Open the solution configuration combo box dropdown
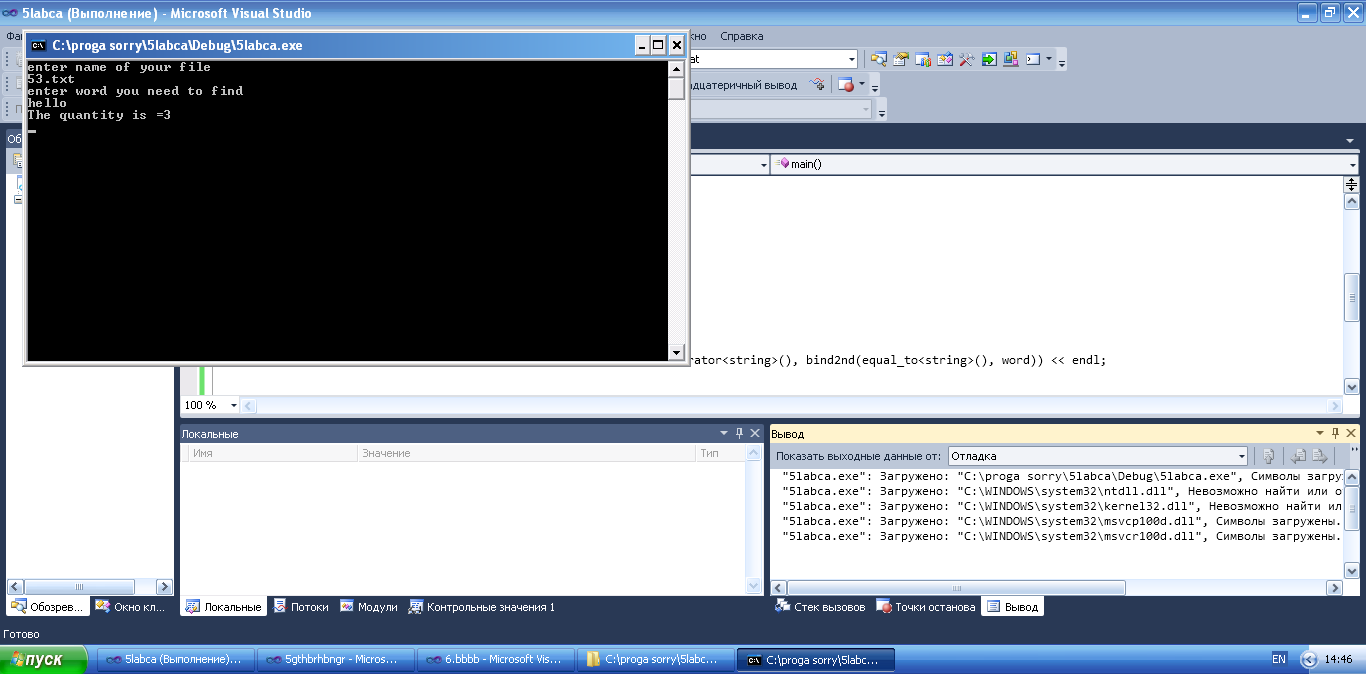 (852, 59)
